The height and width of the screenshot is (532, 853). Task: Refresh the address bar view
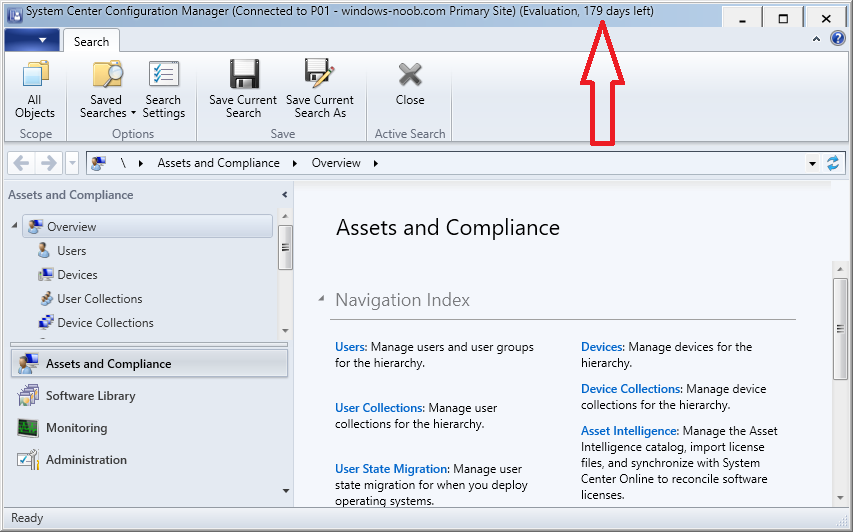coord(832,163)
